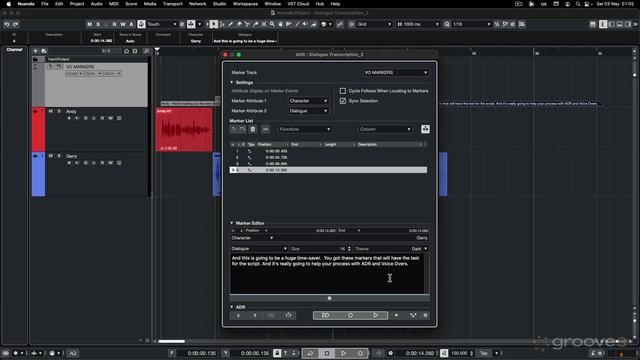The image size is (640, 360).
Task: Click the insert marker icon in Marker List
Action: (x=234, y=129)
